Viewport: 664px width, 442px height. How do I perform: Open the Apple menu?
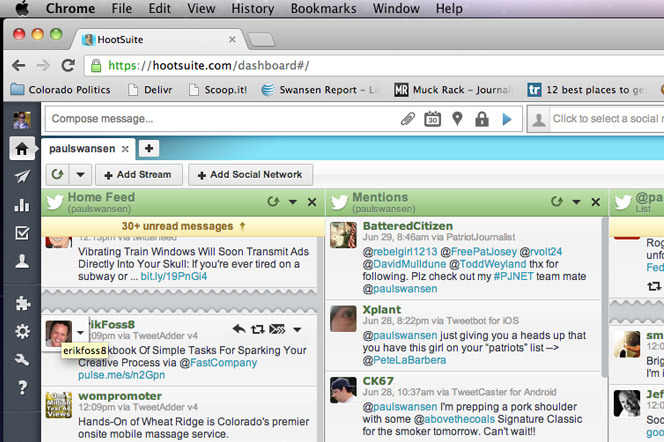coord(22,8)
